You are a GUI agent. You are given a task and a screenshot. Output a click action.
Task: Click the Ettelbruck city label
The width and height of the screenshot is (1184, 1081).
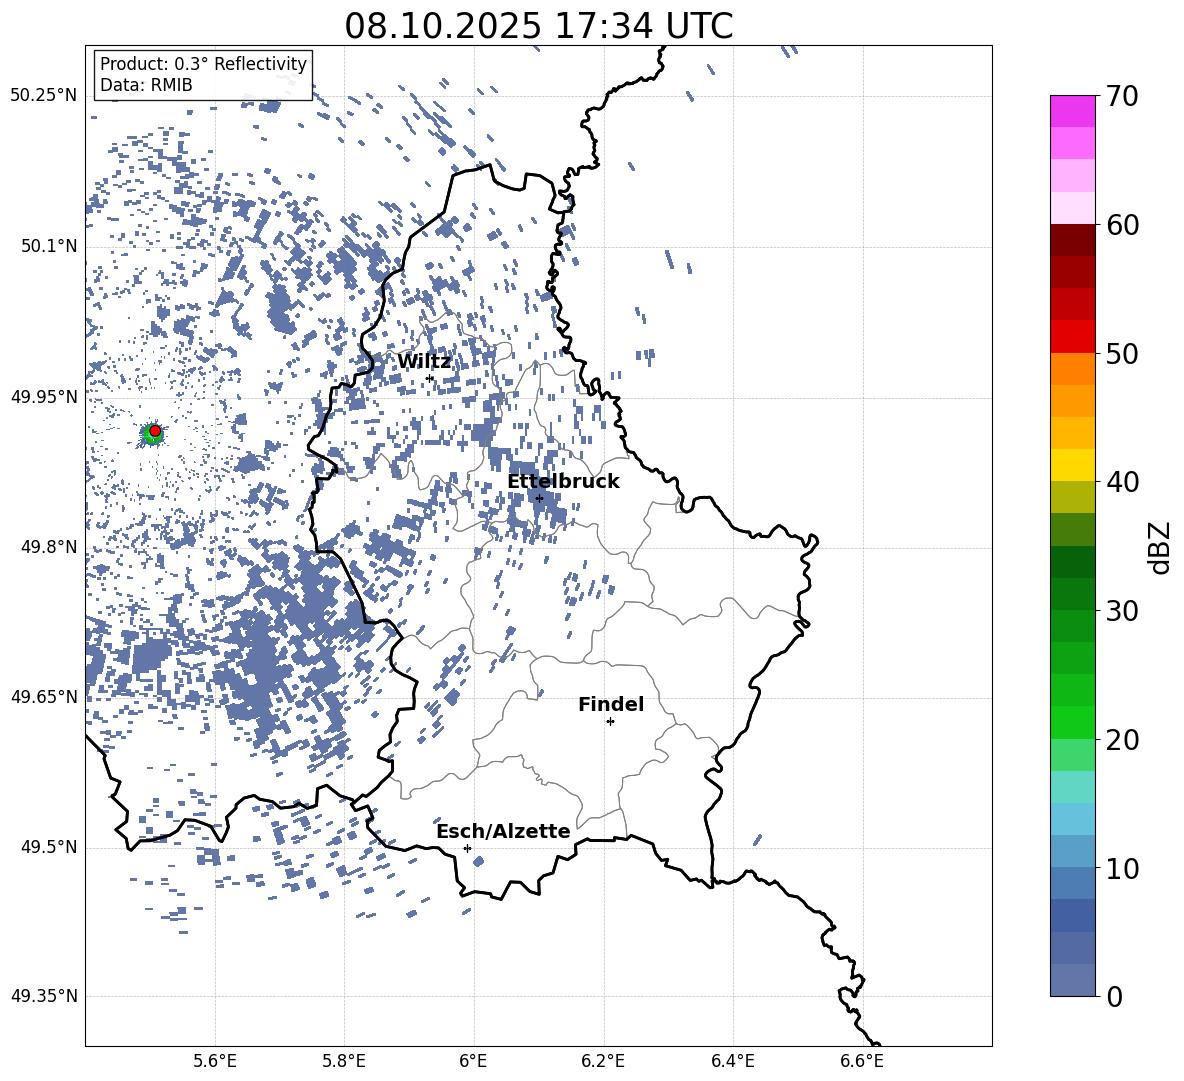point(563,482)
